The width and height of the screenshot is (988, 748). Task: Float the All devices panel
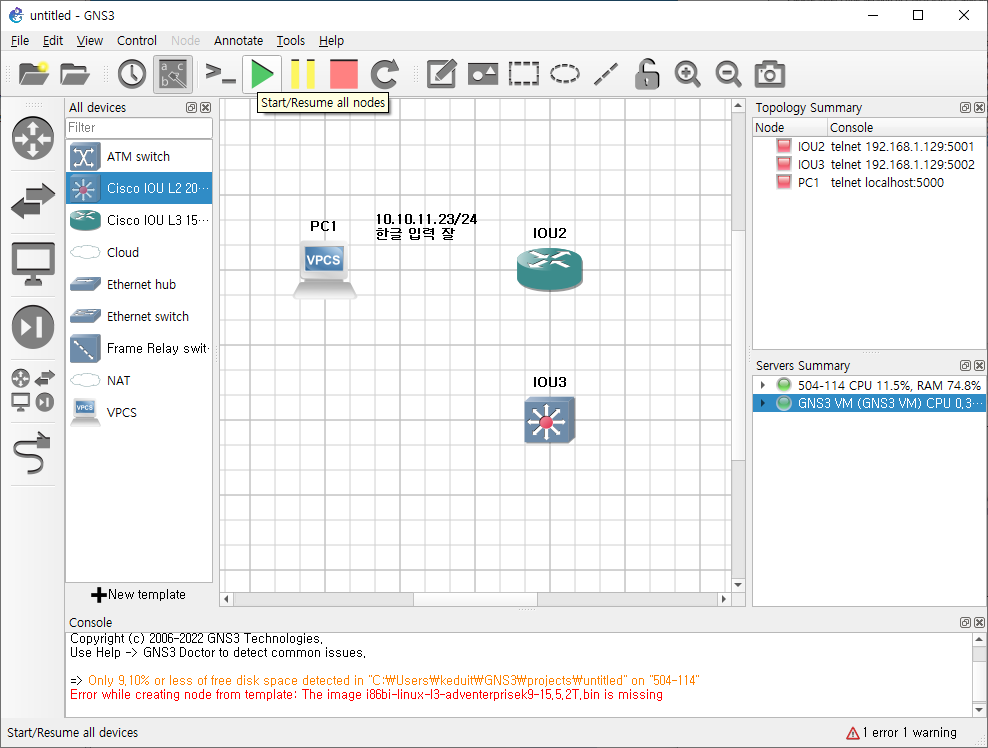(192, 108)
